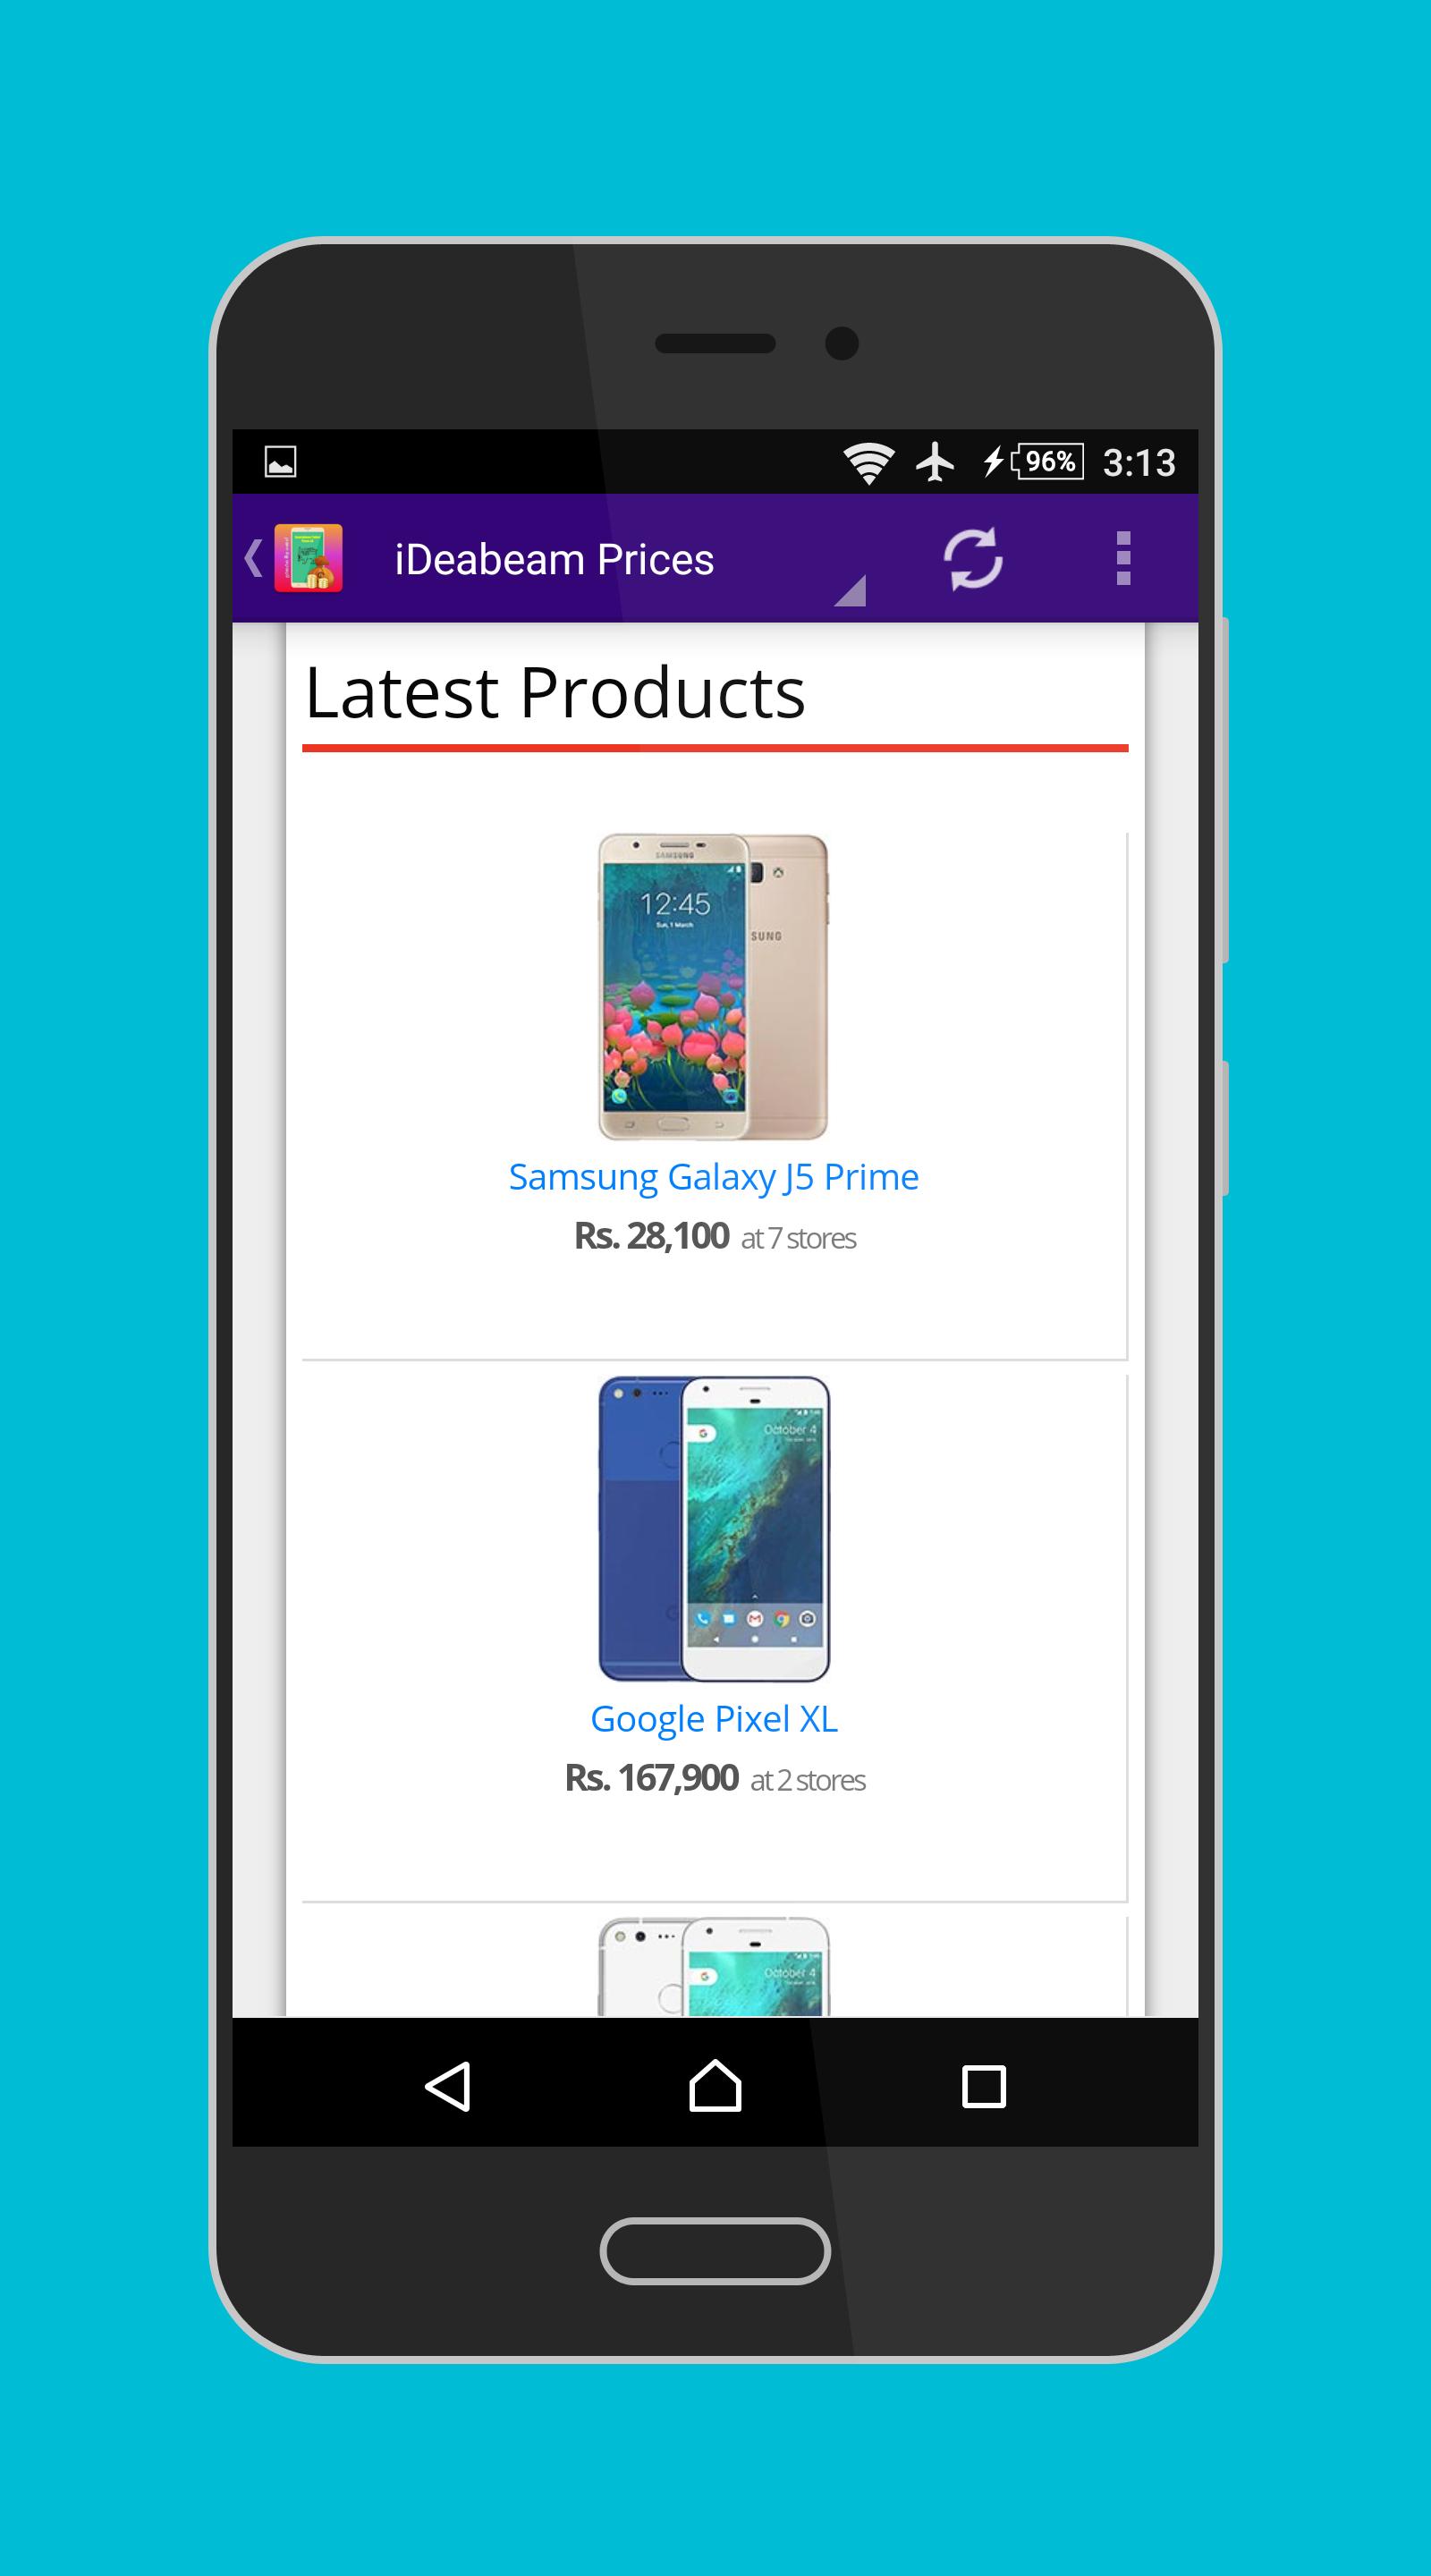
Task: Tap the Android home navigation button
Action: (x=715, y=2086)
